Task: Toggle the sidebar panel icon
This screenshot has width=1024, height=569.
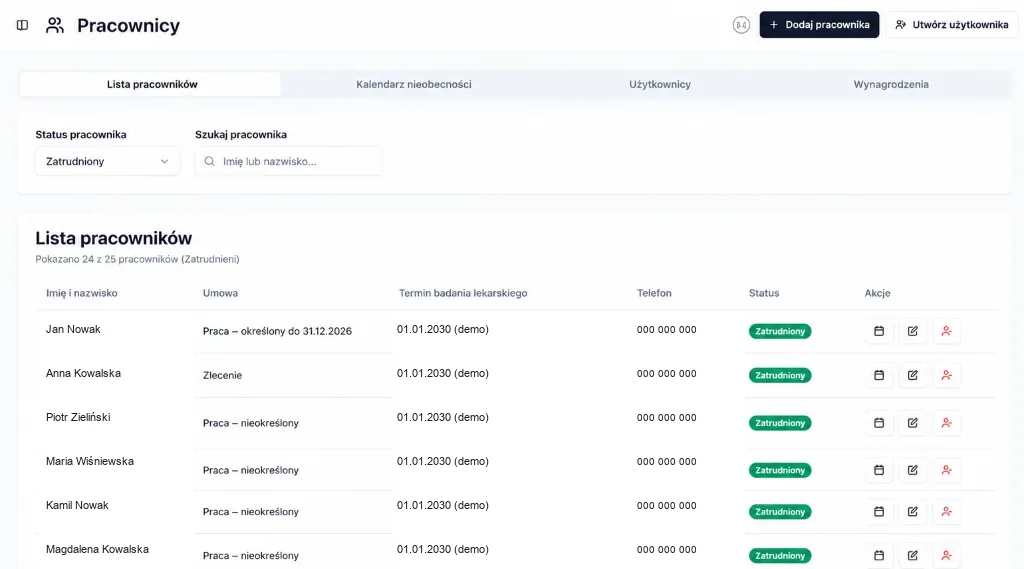Action: [x=22, y=25]
